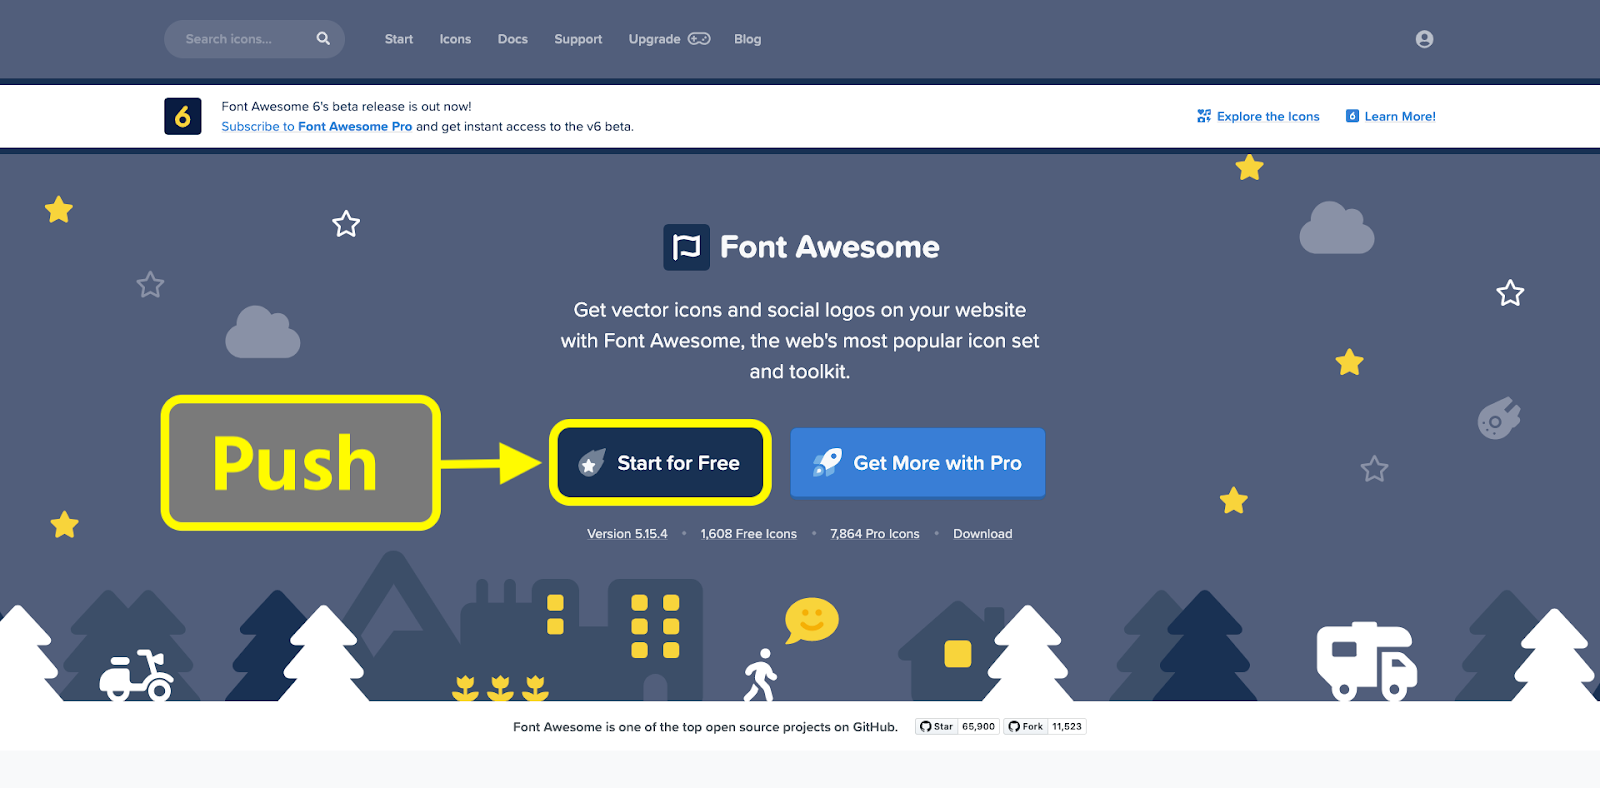The width and height of the screenshot is (1600, 788).
Task: Click the GitHub Fork button
Action: click(x=1026, y=727)
